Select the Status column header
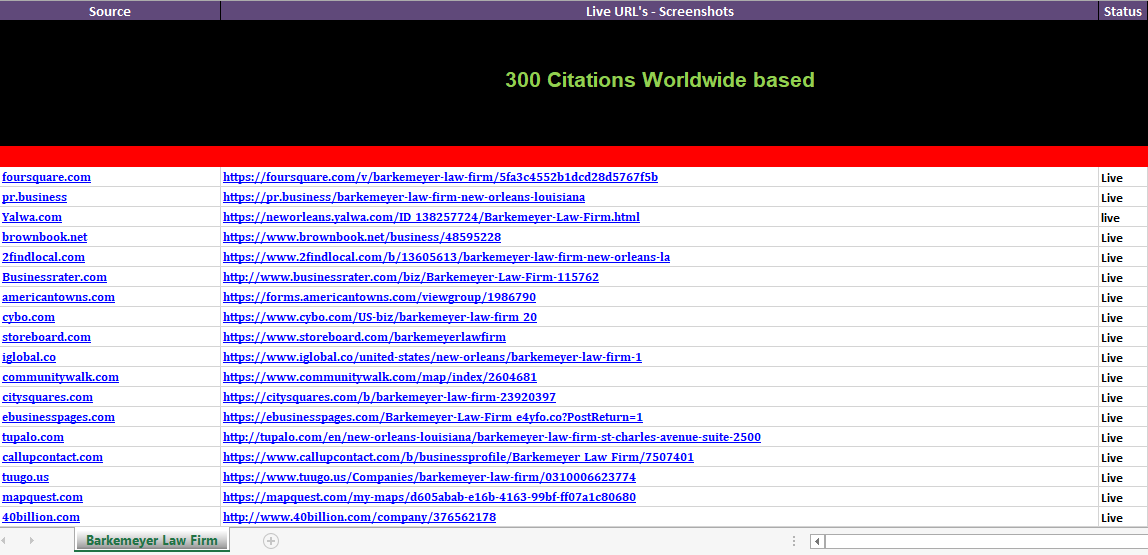Viewport: 1148px width, 555px height. pyautogui.click(x=1122, y=11)
